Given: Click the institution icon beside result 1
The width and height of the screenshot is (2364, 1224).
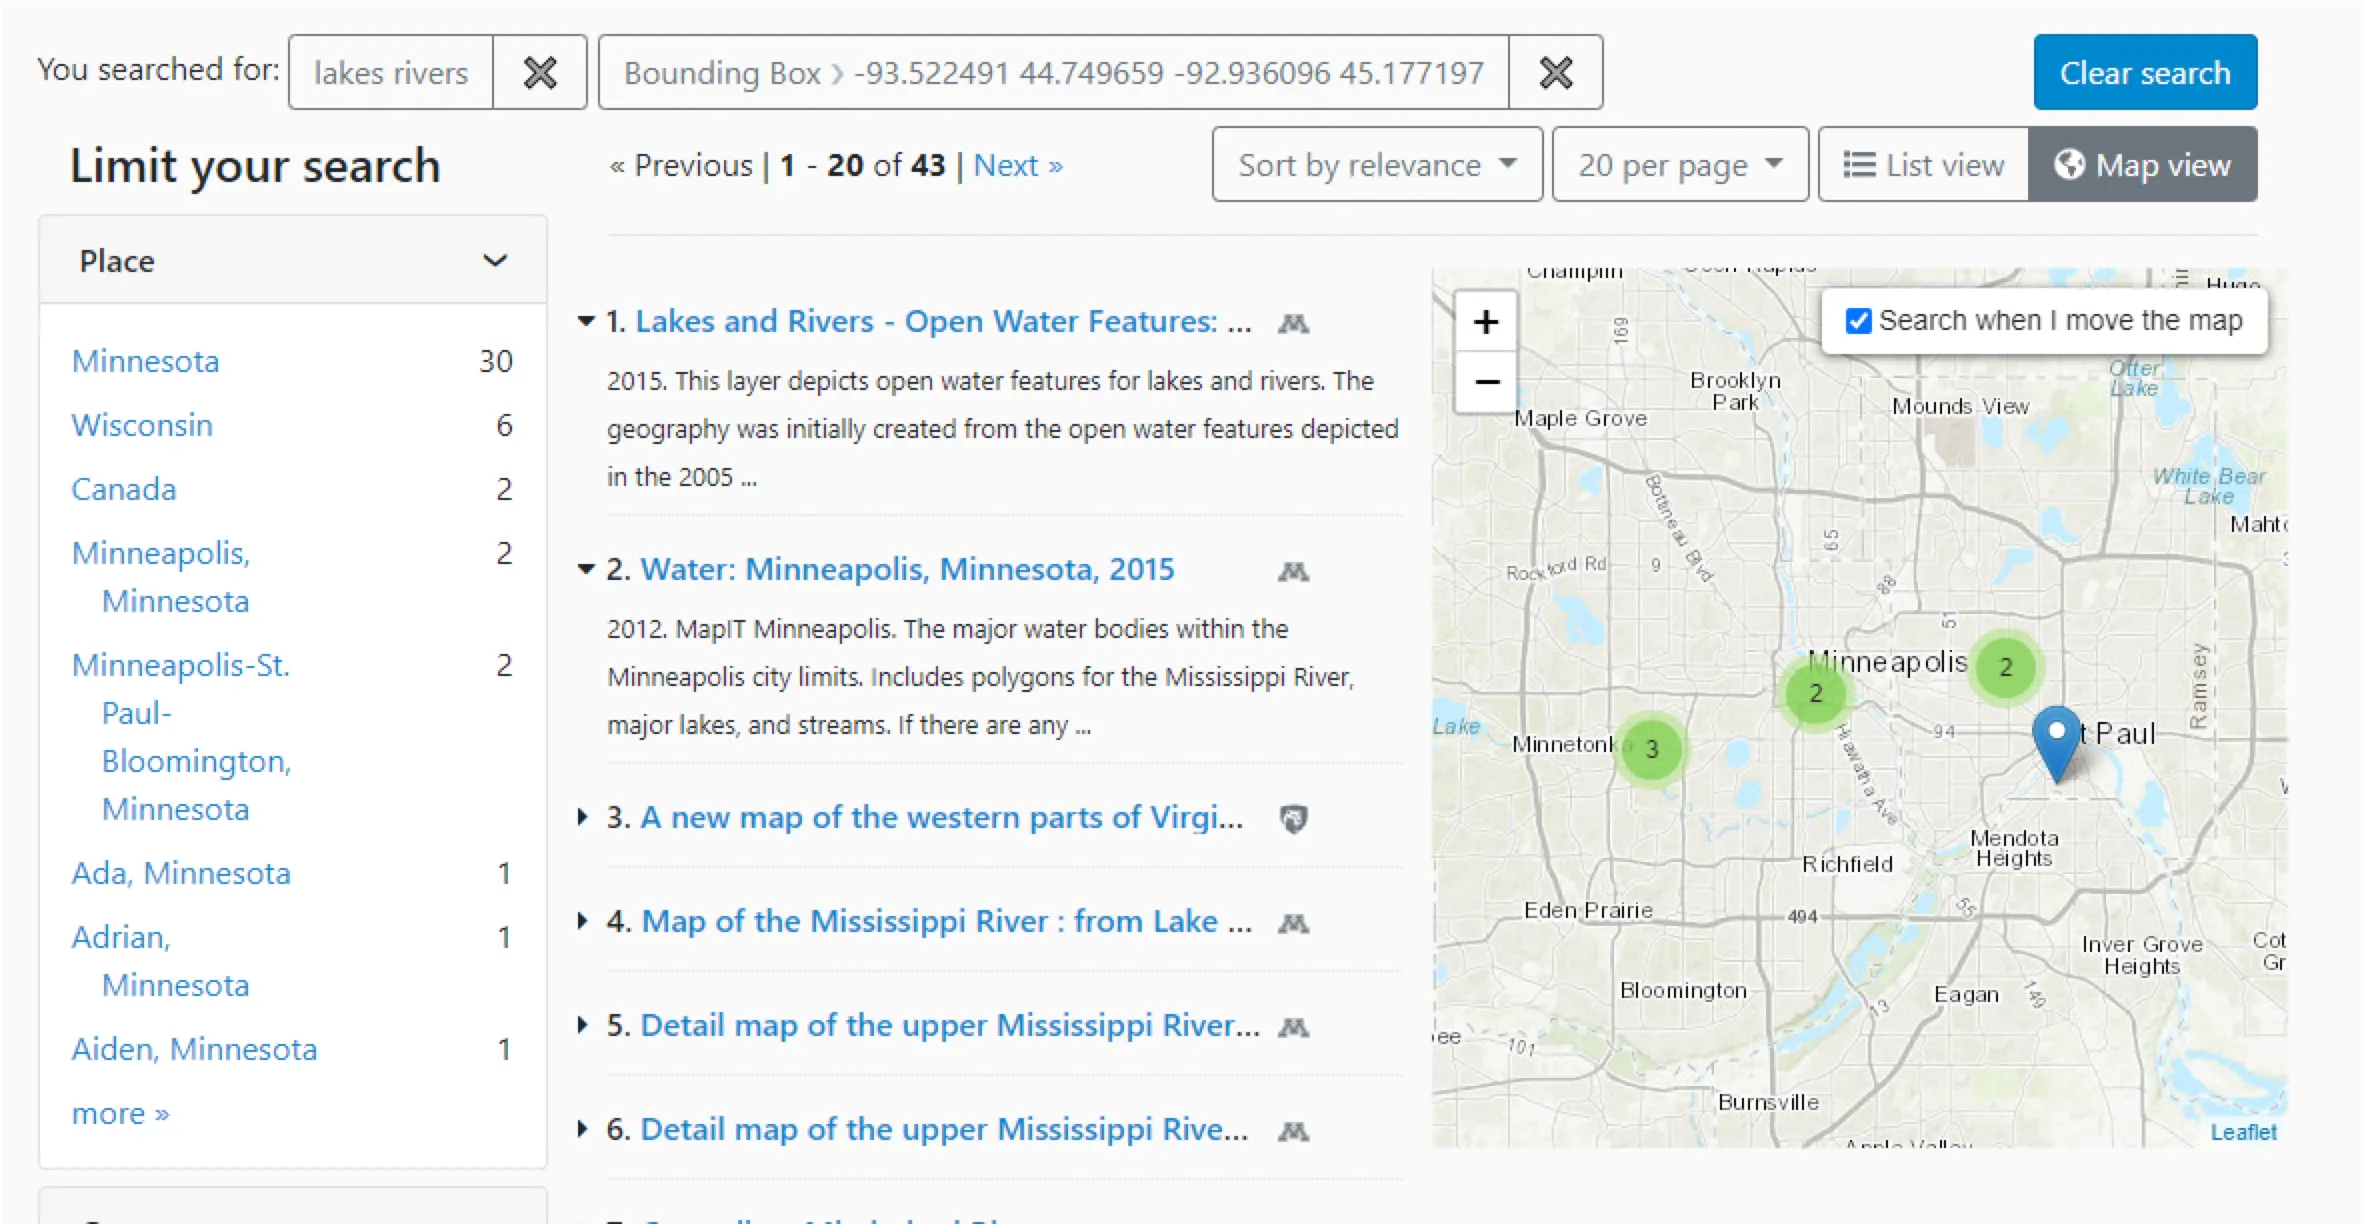Looking at the screenshot, I should pos(1292,323).
